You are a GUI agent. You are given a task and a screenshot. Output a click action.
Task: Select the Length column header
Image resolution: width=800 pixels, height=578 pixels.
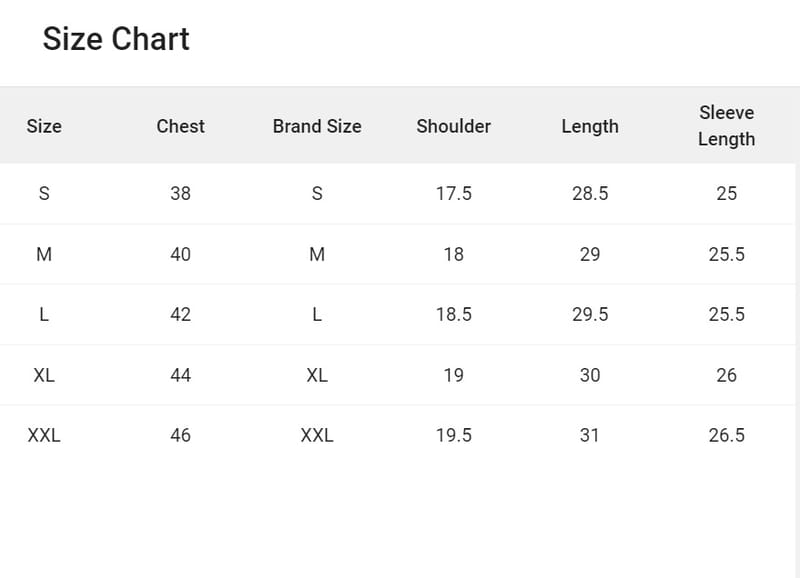[x=590, y=126]
